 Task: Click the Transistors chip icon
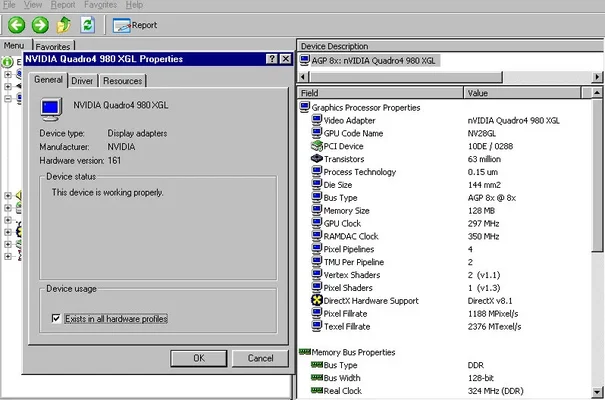(x=317, y=159)
